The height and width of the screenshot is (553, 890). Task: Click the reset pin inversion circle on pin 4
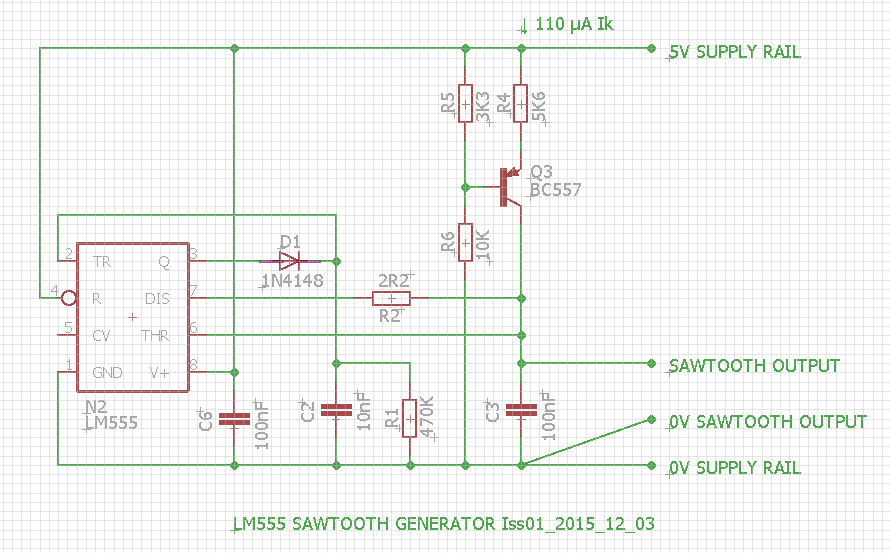pos(69,298)
